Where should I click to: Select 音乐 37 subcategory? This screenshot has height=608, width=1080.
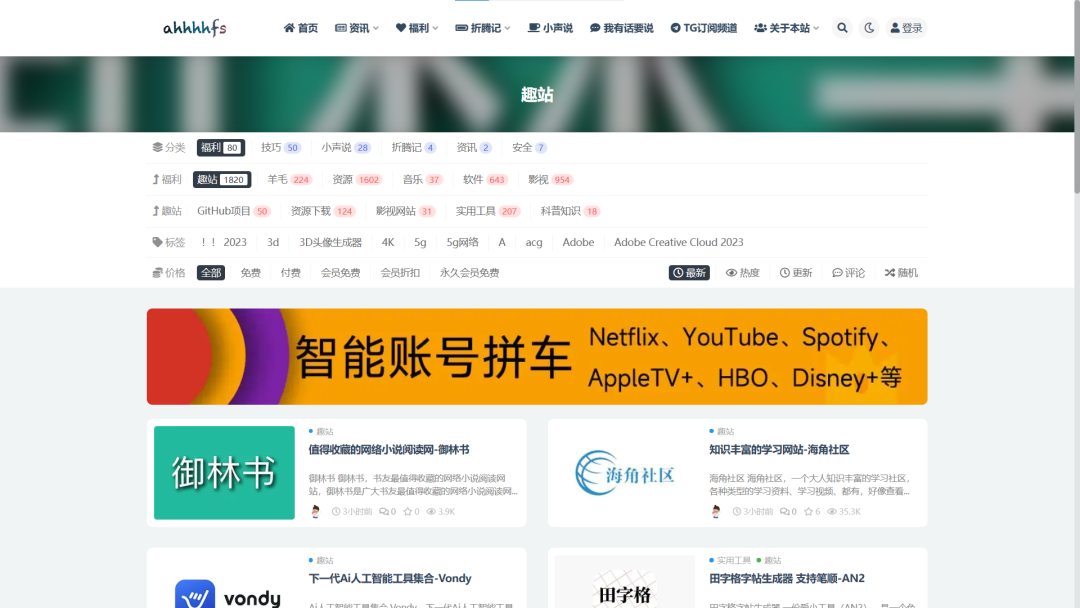(x=422, y=180)
